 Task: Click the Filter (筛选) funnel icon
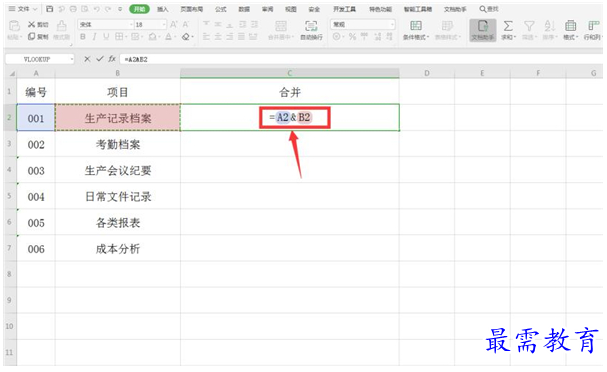click(529, 26)
